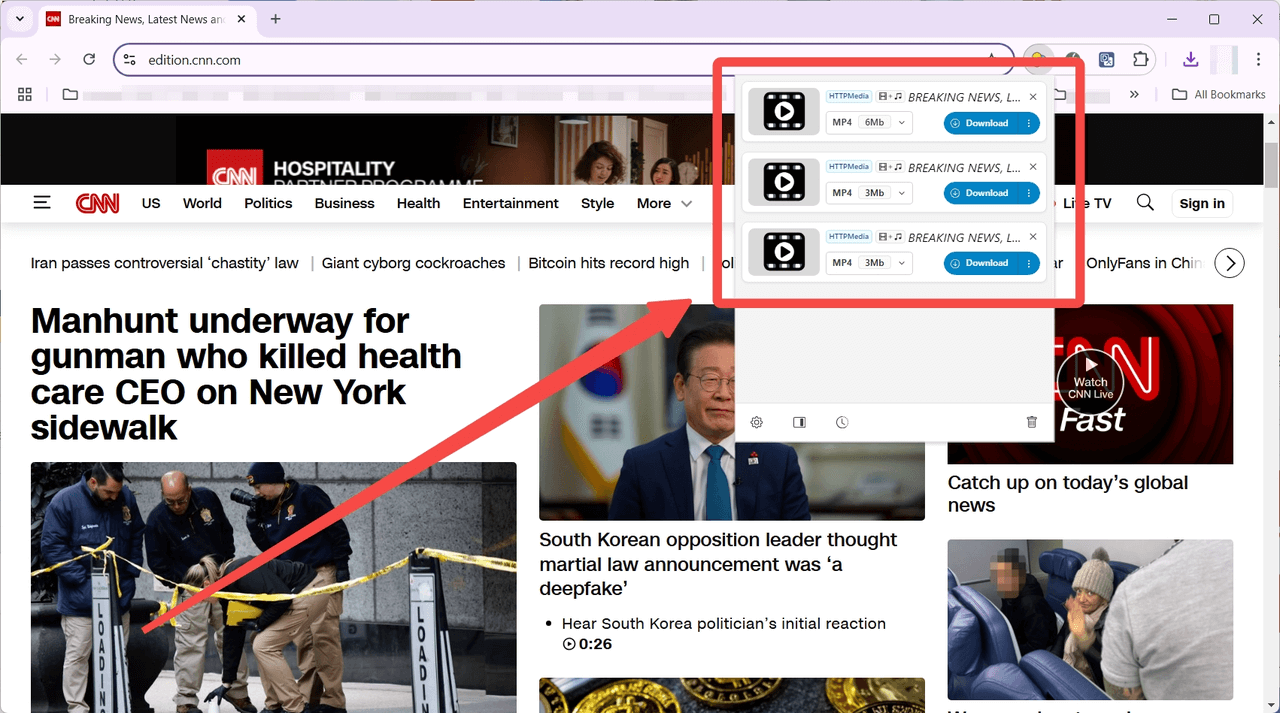Click the first video's play thumbnail
Viewport: 1280px width, 713px height.
click(783, 111)
